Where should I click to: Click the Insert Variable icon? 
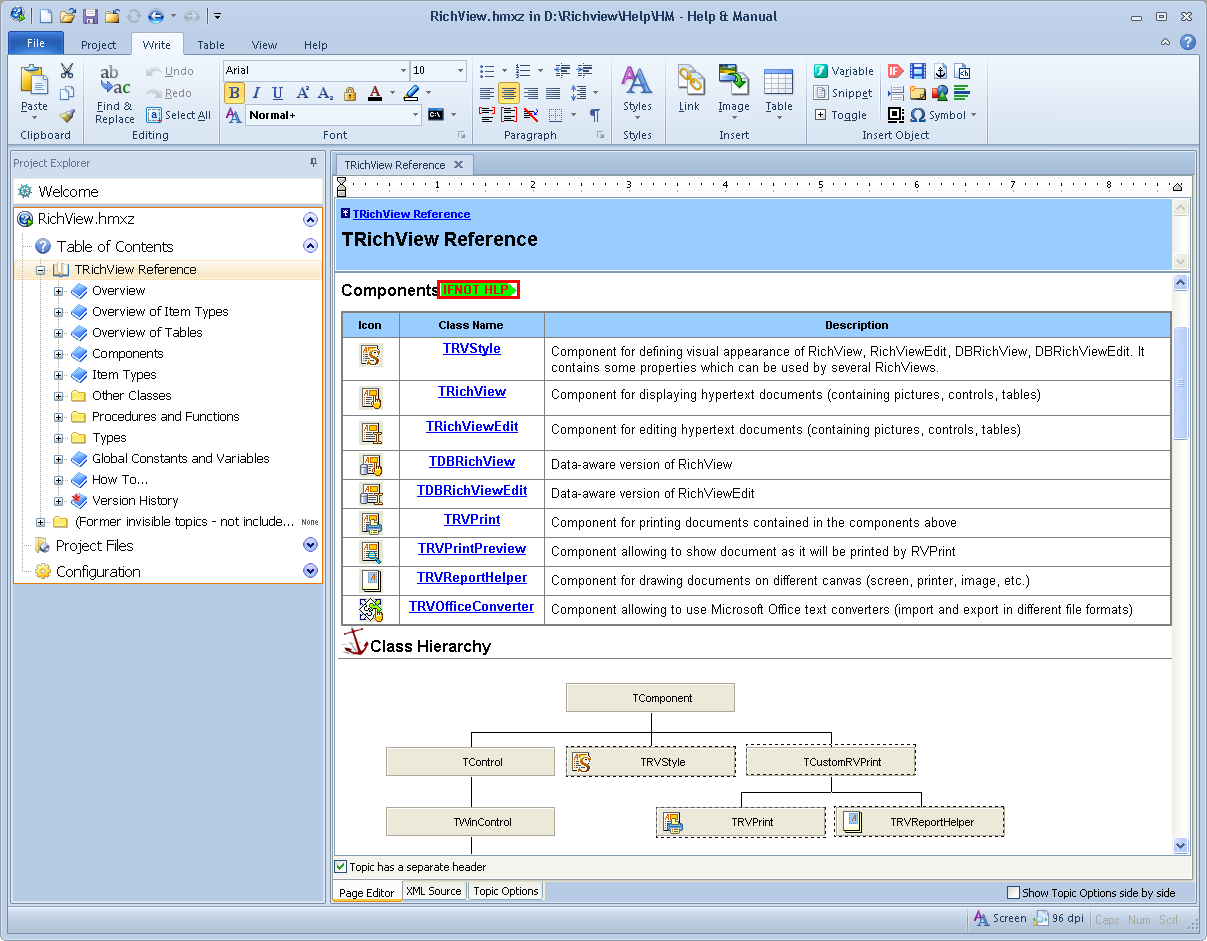[820, 71]
